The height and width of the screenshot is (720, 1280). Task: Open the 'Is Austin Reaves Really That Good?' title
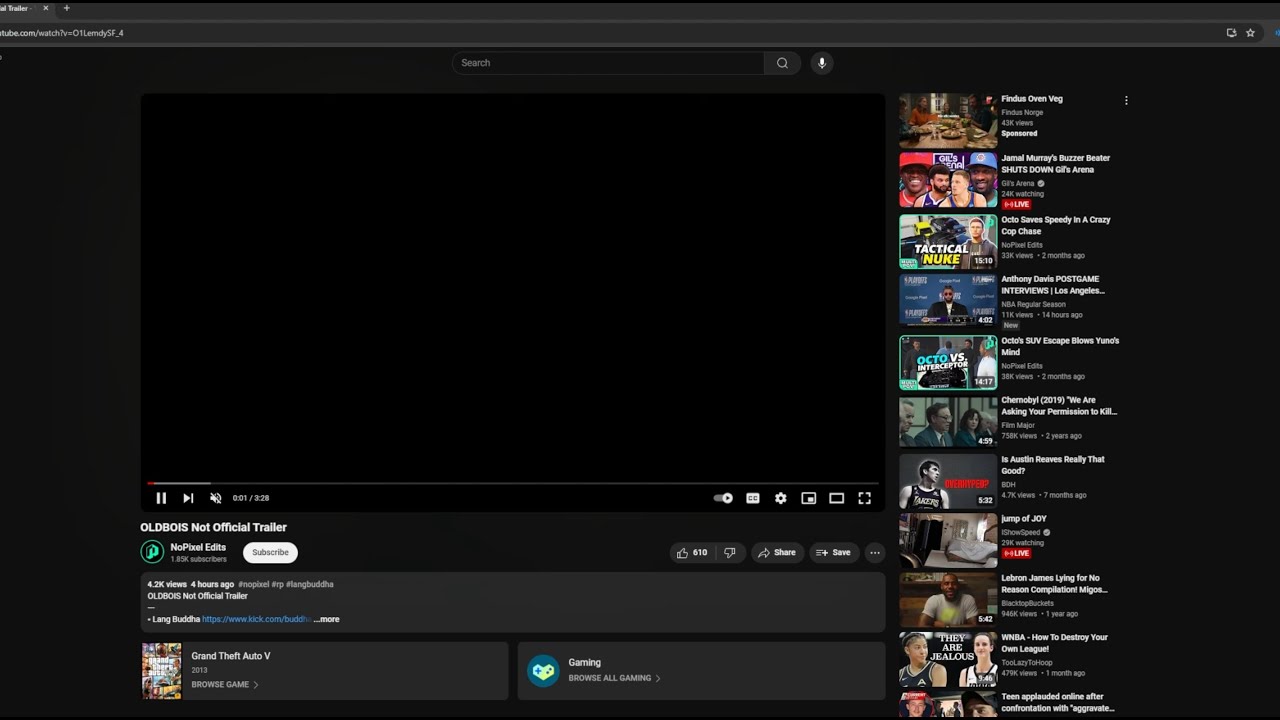coord(1053,465)
